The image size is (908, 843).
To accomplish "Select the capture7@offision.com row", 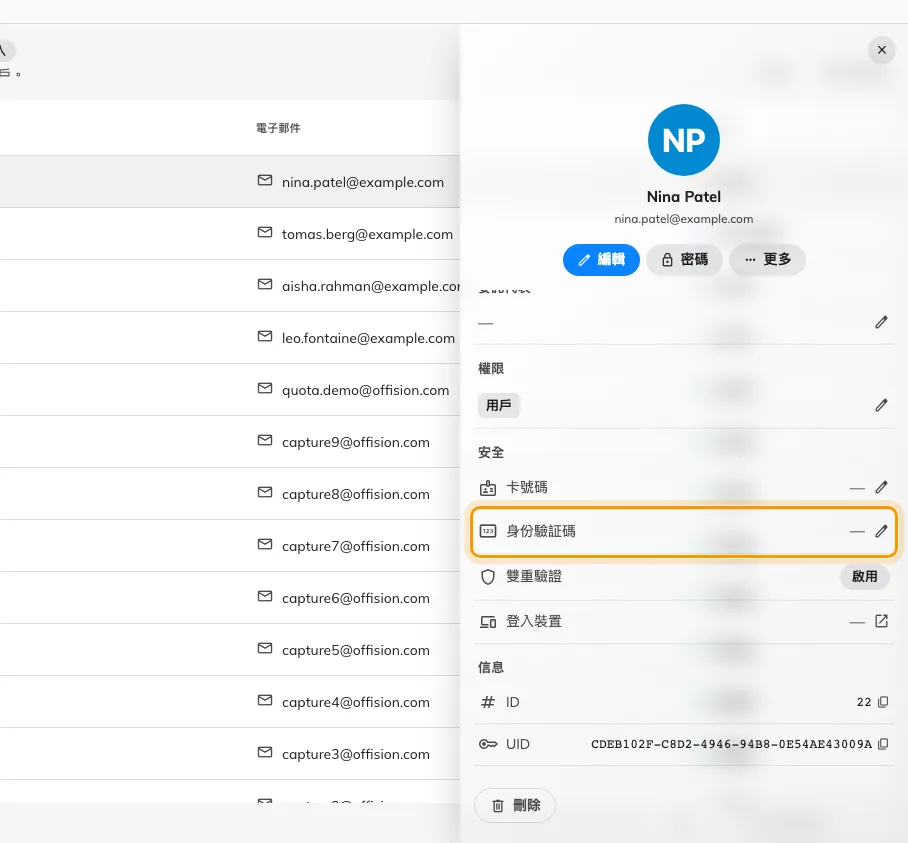I will (x=230, y=546).
